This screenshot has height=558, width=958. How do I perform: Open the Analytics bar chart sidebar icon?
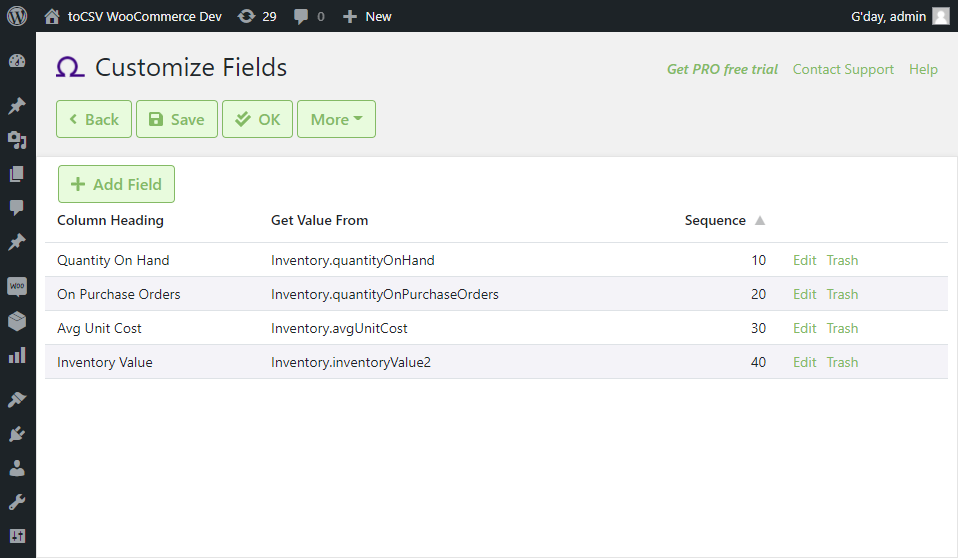click(x=17, y=355)
